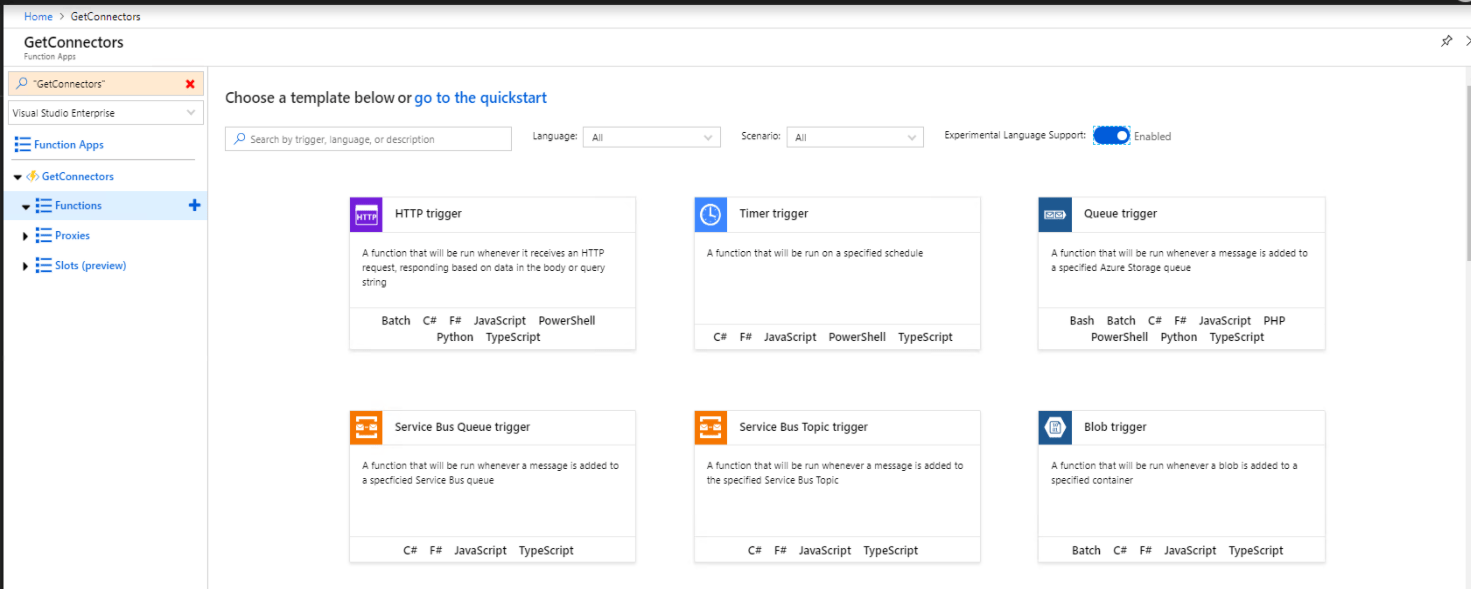Image resolution: width=1471 pixels, height=589 pixels.
Task: Select the Timer trigger clock icon
Action: click(710, 215)
